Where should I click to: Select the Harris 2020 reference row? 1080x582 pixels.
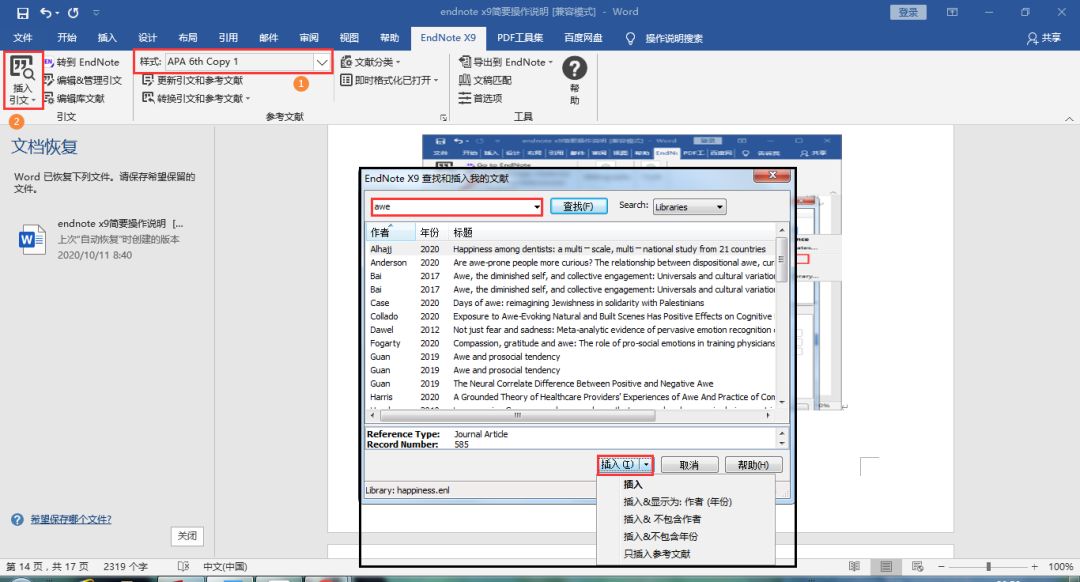pos(570,397)
